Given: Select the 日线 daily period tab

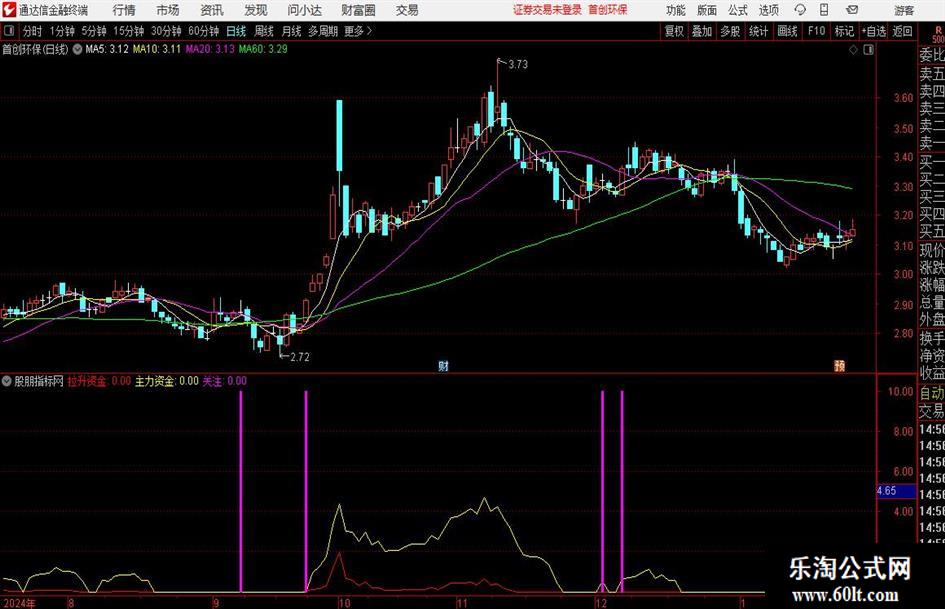Looking at the screenshot, I should pyautogui.click(x=236, y=31).
